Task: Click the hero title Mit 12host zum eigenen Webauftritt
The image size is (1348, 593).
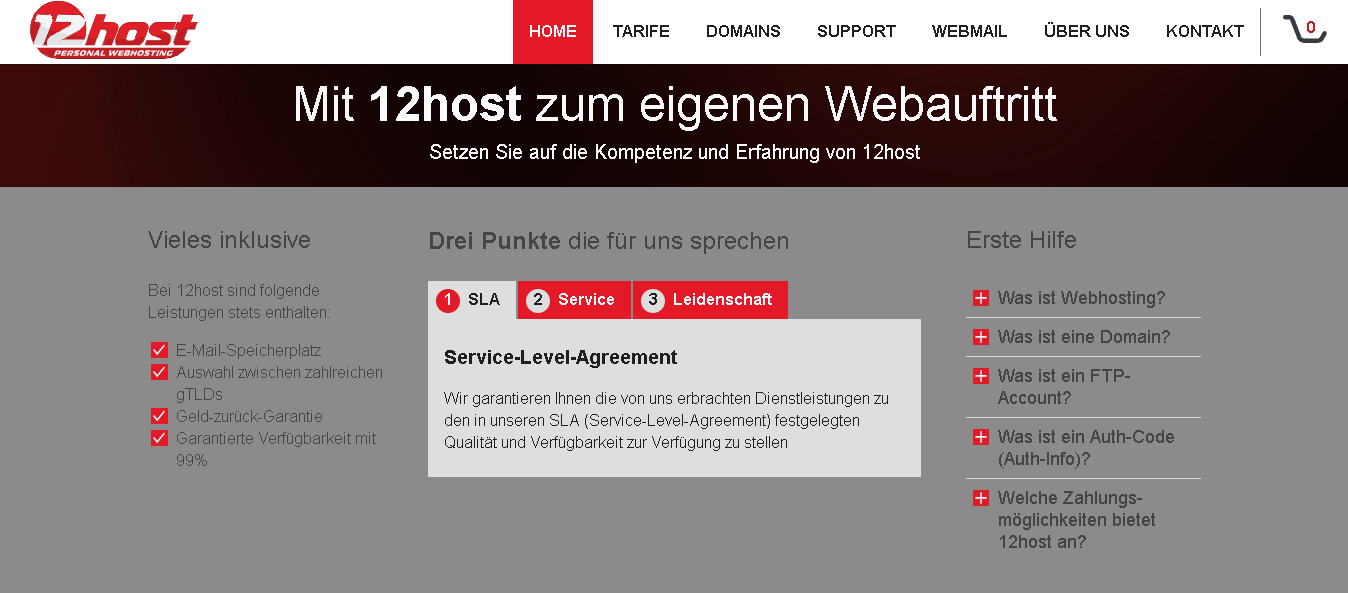Action: [675, 104]
